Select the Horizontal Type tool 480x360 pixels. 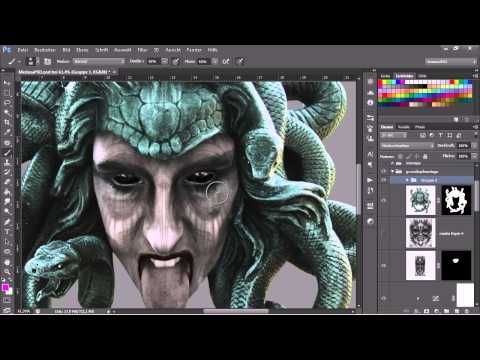(x=7, y=232)
